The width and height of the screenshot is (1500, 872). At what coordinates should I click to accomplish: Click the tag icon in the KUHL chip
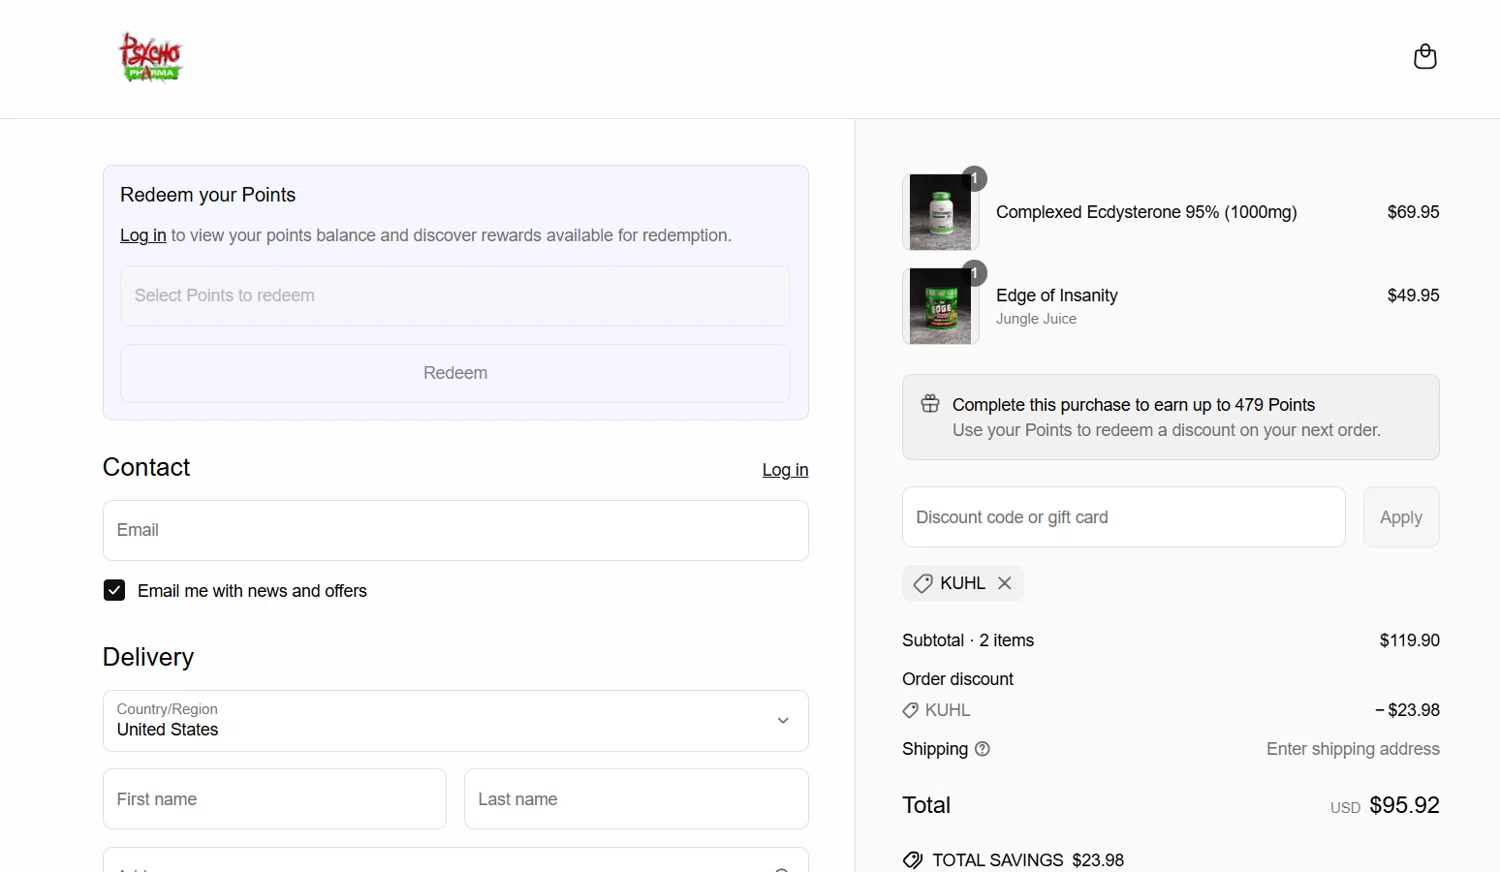click(923, 583)
